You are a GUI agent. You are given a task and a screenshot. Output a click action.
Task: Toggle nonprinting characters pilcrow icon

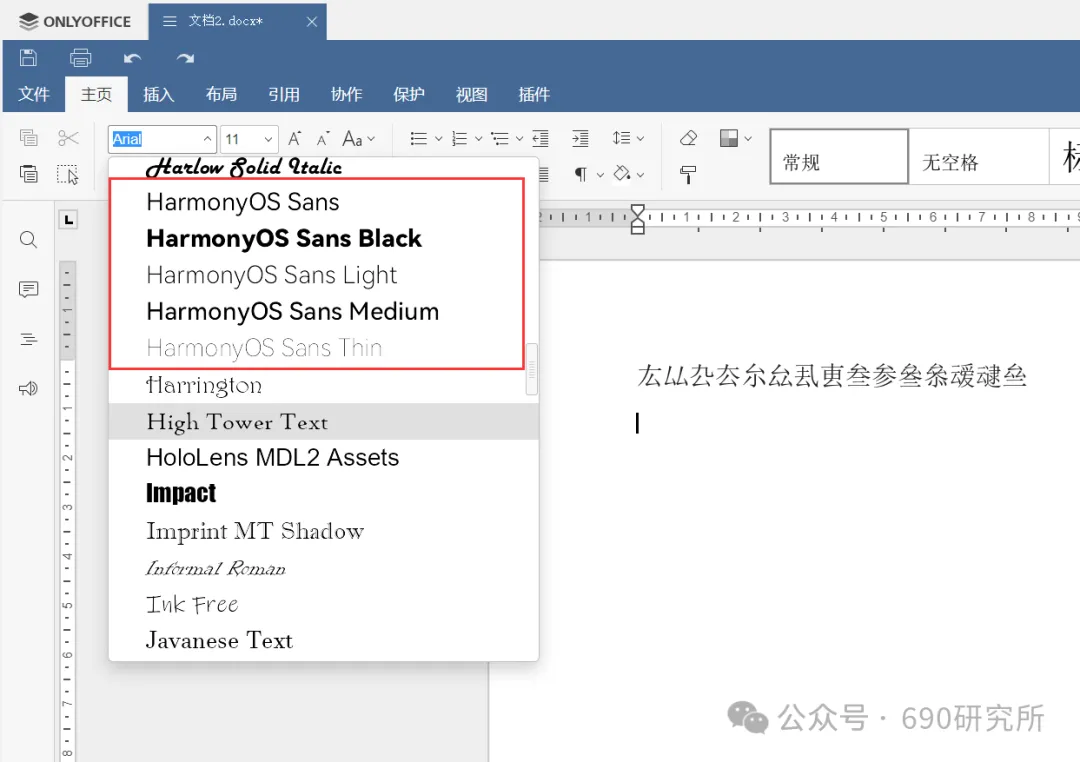pyautogui.click(x=581, y=174)
